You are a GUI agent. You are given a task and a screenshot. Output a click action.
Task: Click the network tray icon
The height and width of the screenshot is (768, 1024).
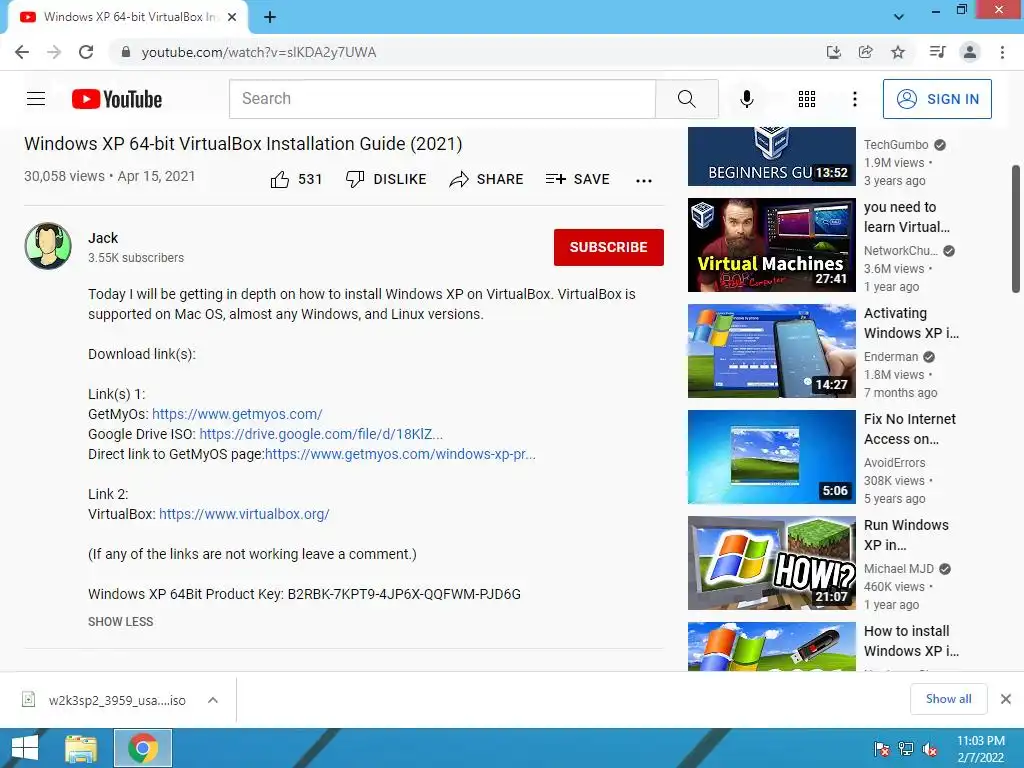906,749
